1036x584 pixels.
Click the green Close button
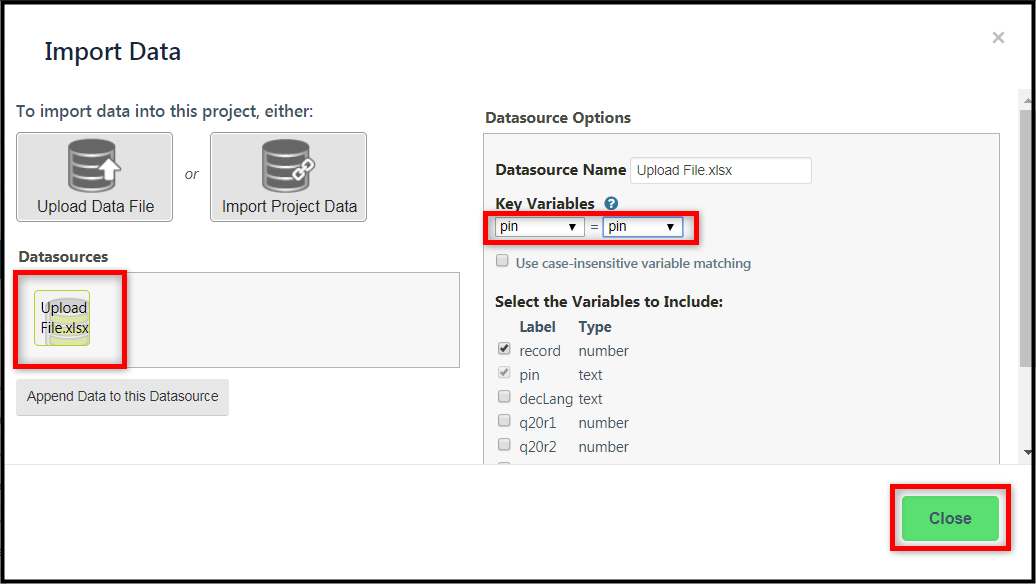click(950, 518)
